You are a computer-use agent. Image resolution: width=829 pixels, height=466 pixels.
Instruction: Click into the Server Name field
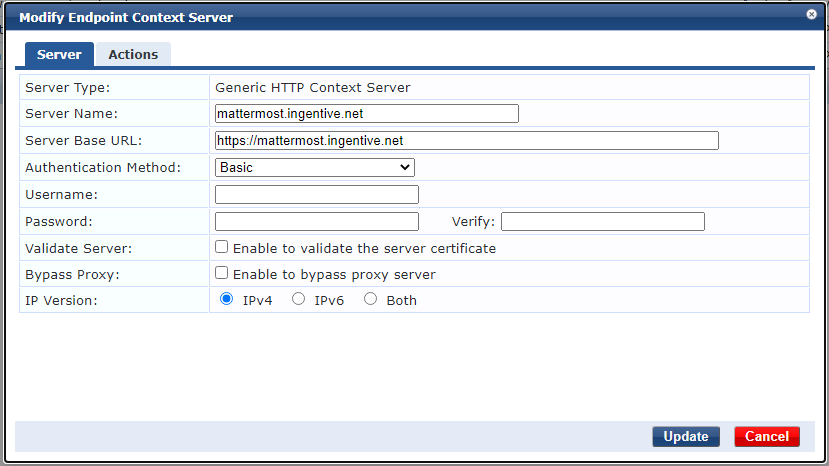(366, 114)
